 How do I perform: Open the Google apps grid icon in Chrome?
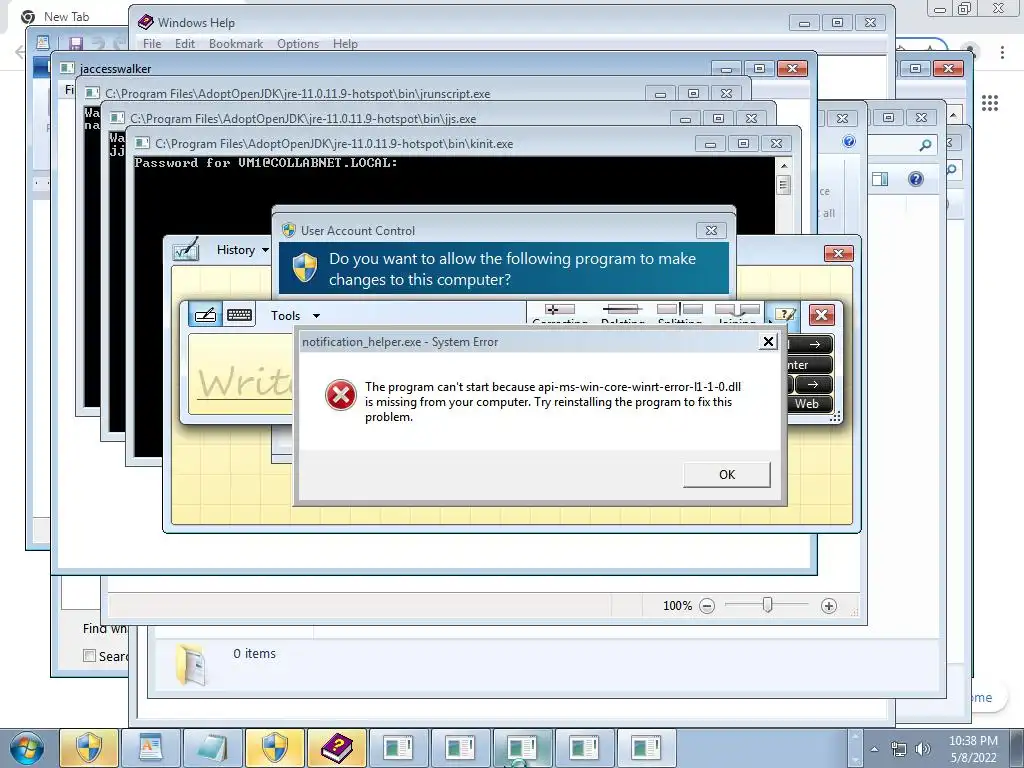tap(990, 103)
